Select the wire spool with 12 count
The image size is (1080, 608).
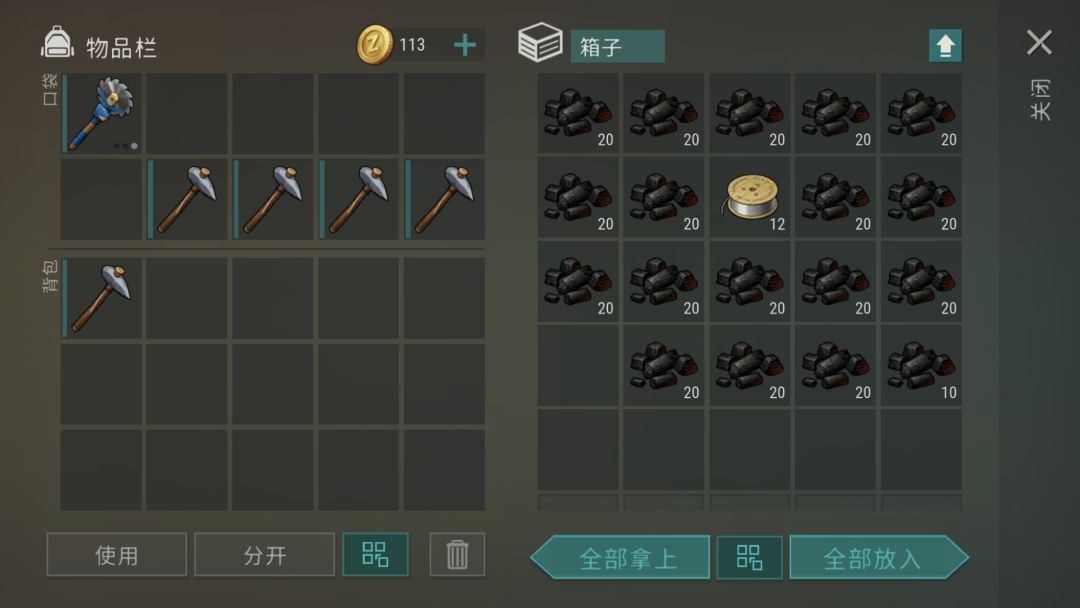tap(749, 198)
